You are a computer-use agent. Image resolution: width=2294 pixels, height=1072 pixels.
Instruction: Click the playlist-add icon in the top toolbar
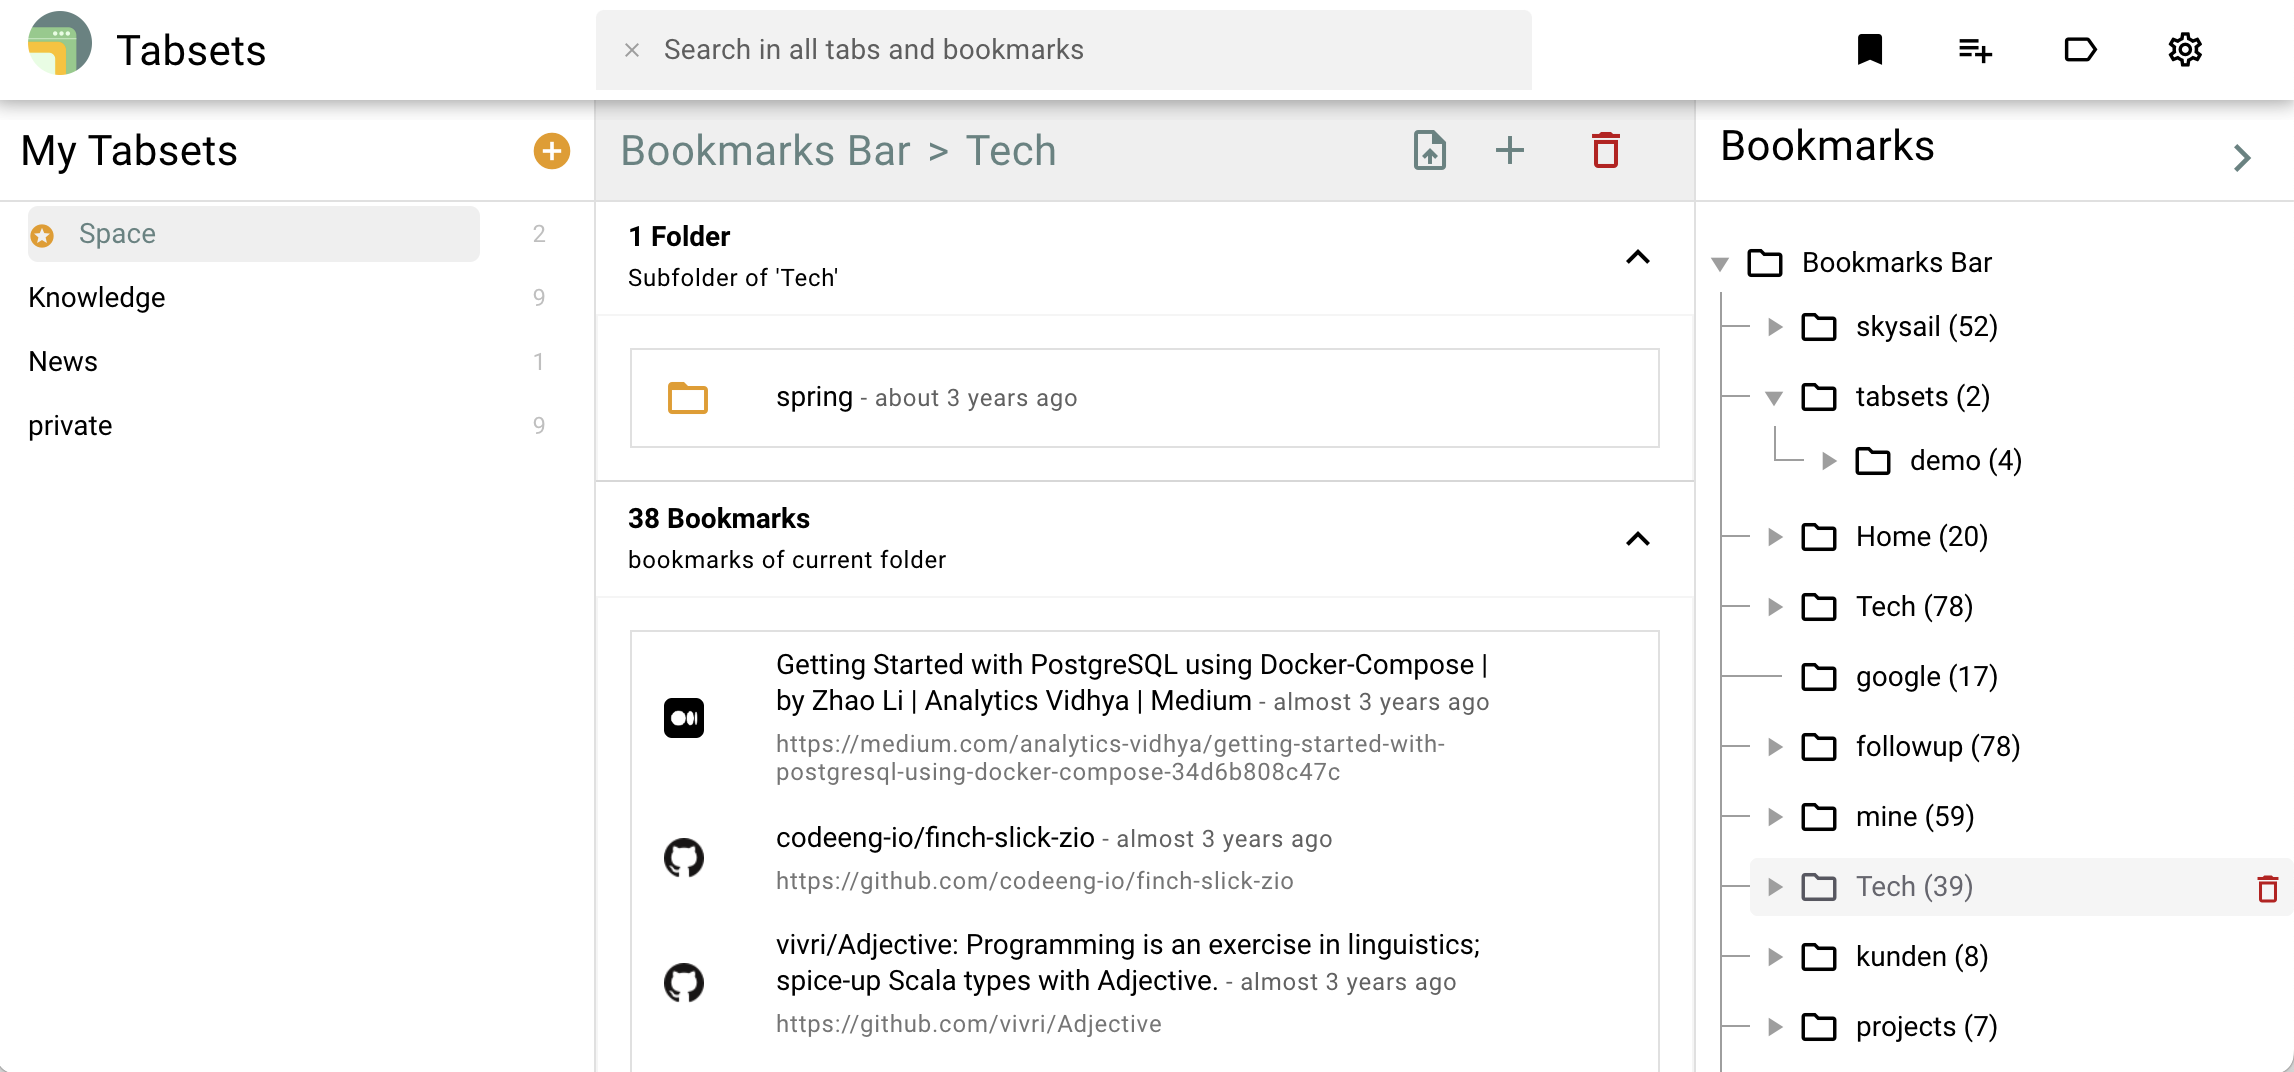1975,49
